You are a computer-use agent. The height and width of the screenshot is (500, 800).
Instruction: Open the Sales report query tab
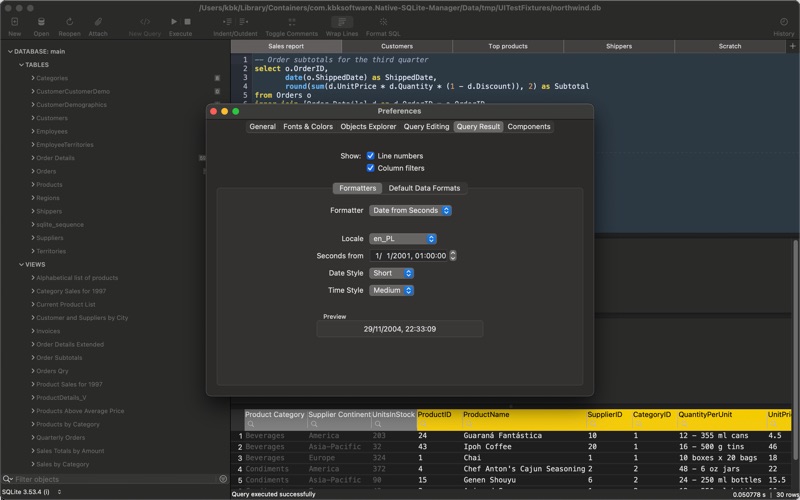click(x=286, y=46)
